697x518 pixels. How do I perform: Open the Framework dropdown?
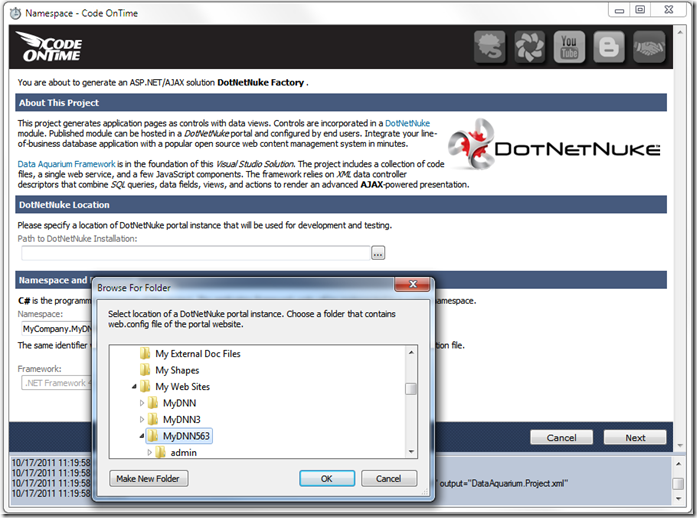[56, 383]
